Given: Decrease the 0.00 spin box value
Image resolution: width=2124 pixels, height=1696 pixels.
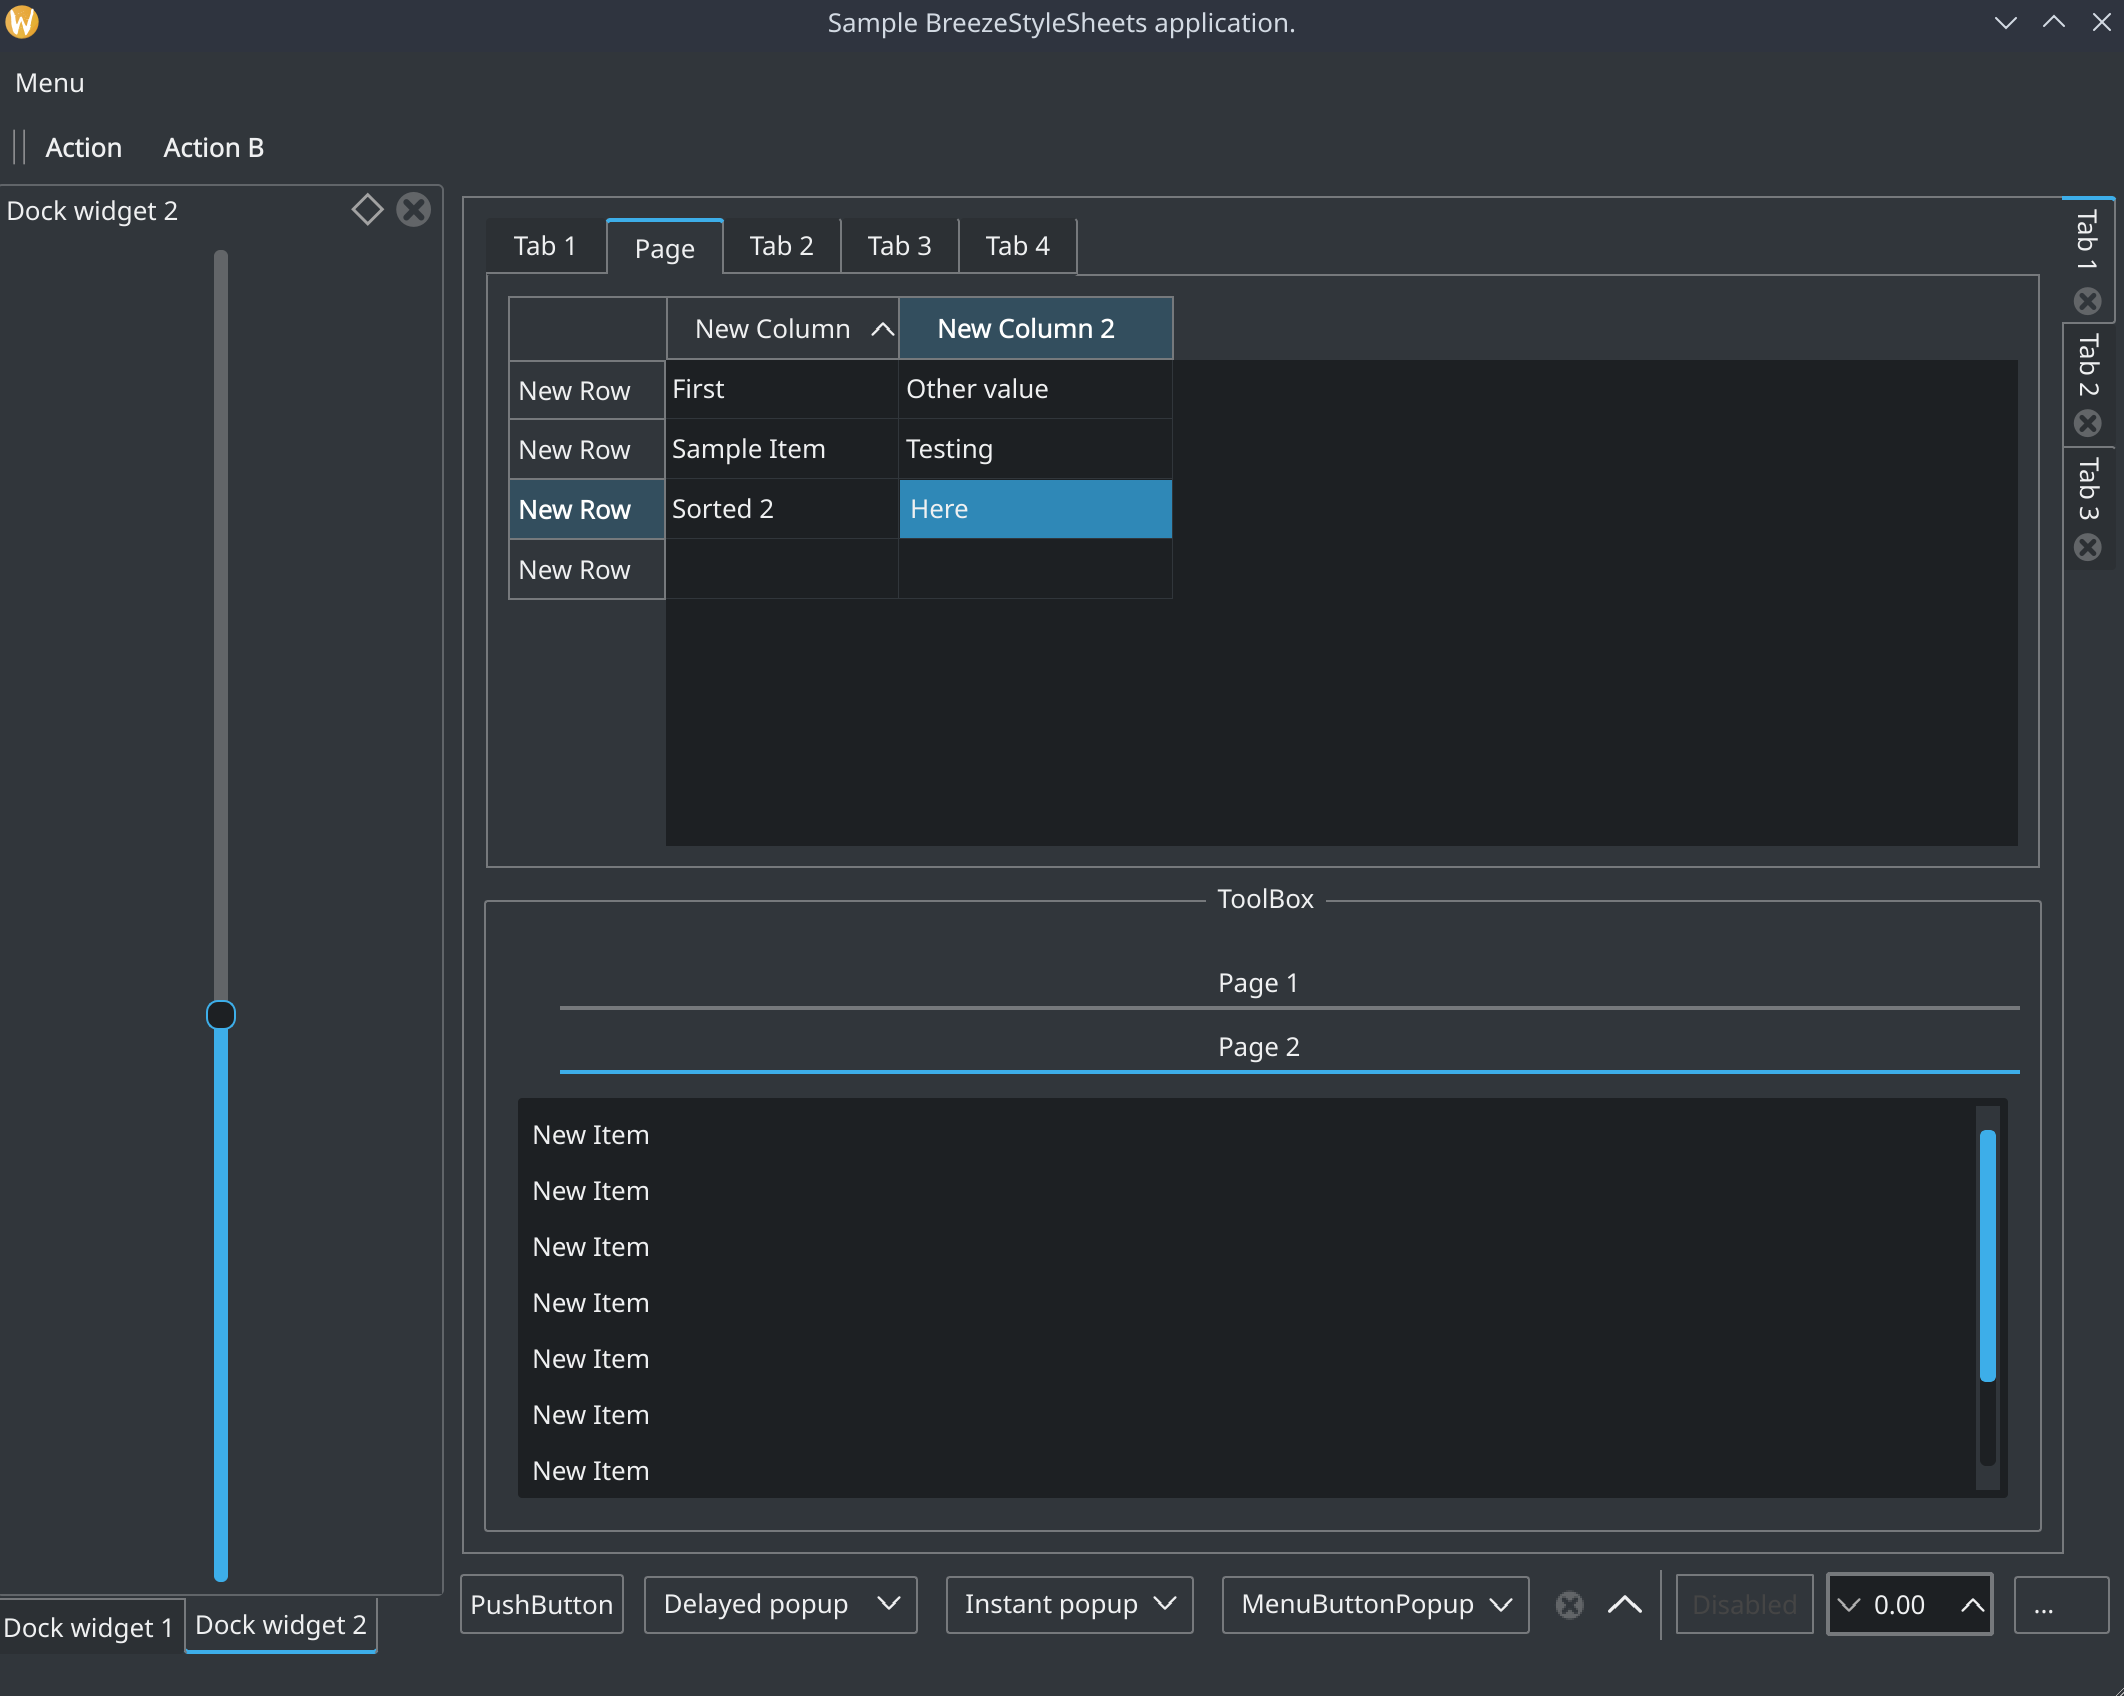Looking at the screenshot, I should (x=1848, y=1605).
